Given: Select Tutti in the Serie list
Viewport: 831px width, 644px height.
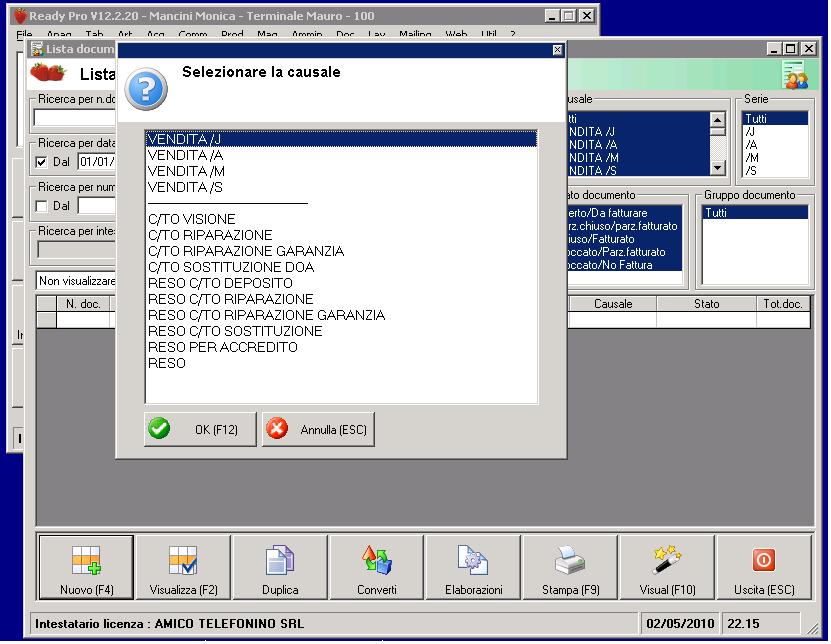Looking at the screenshot, I should click(x=775, y=119).
